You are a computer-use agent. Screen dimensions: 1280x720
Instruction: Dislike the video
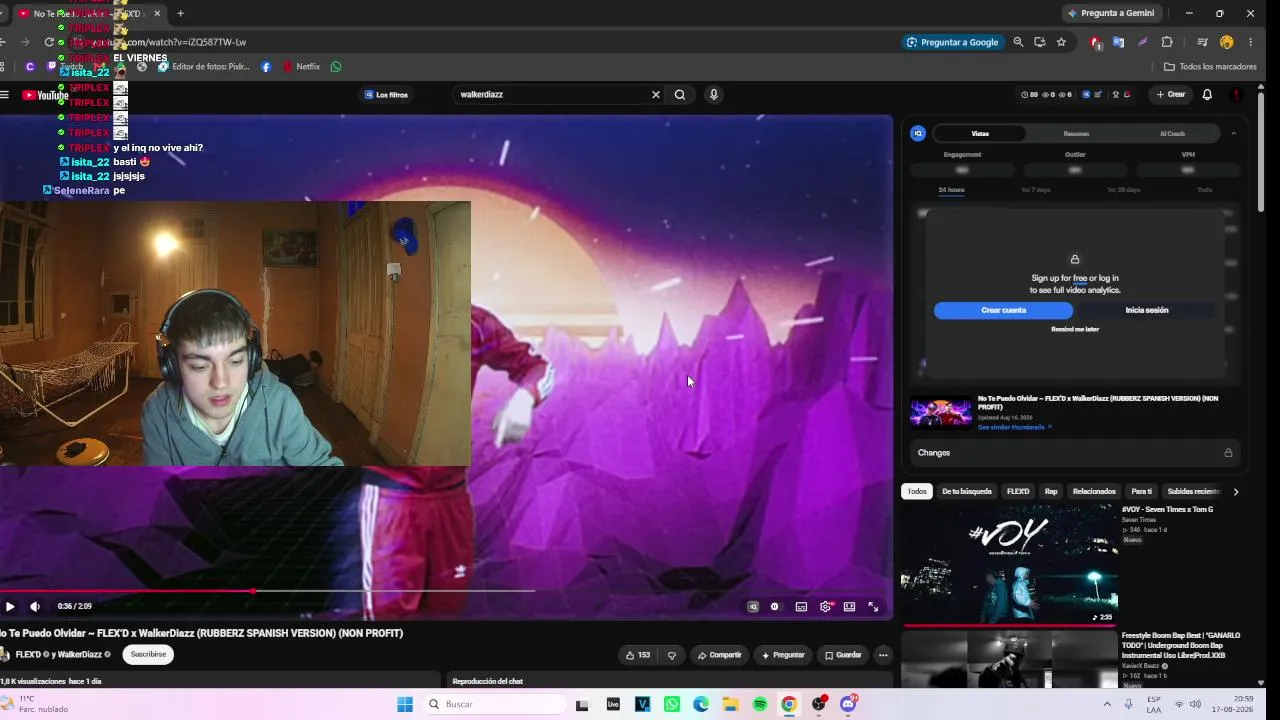coord(672,655)
